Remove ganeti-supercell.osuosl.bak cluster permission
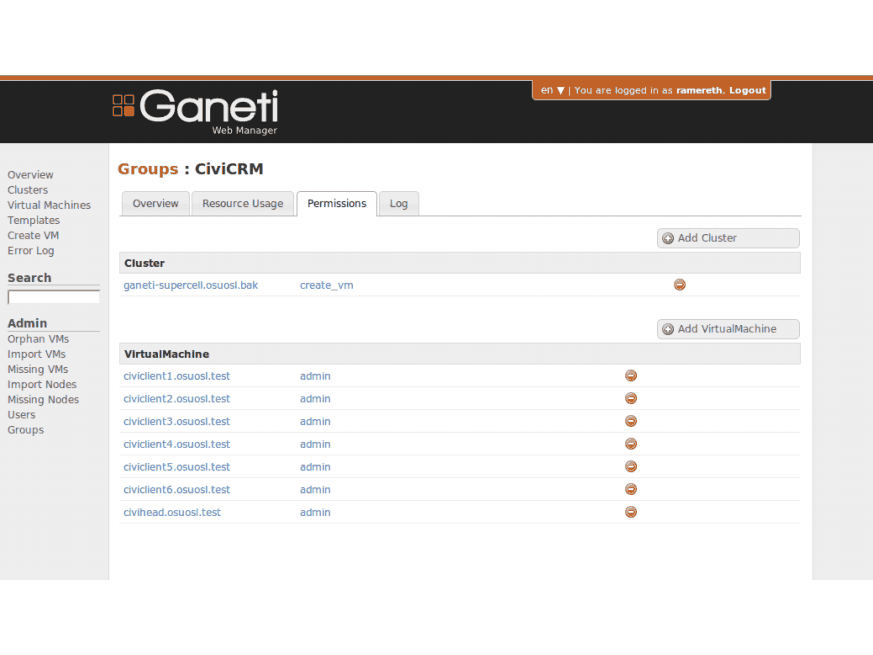 679,285
